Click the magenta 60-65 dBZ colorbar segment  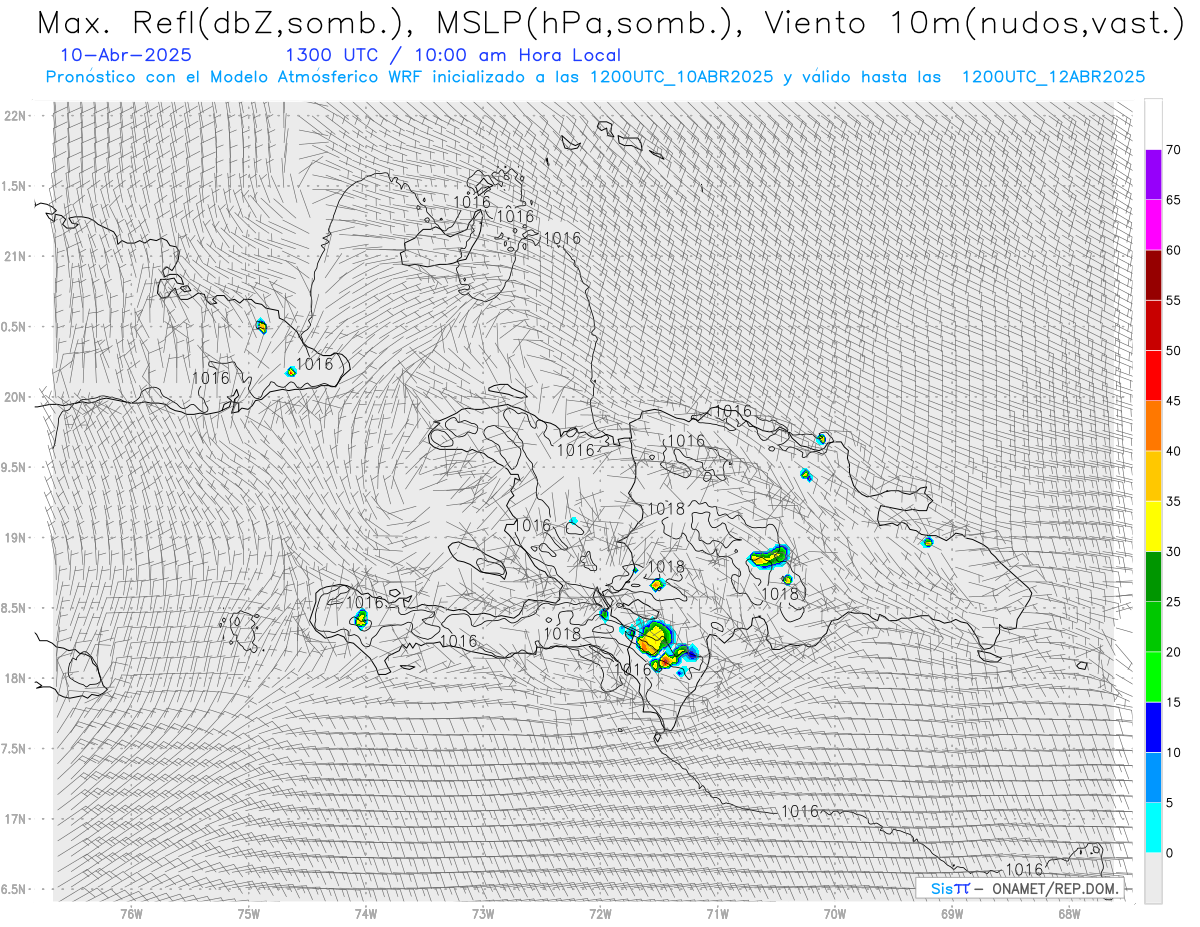1153,225
